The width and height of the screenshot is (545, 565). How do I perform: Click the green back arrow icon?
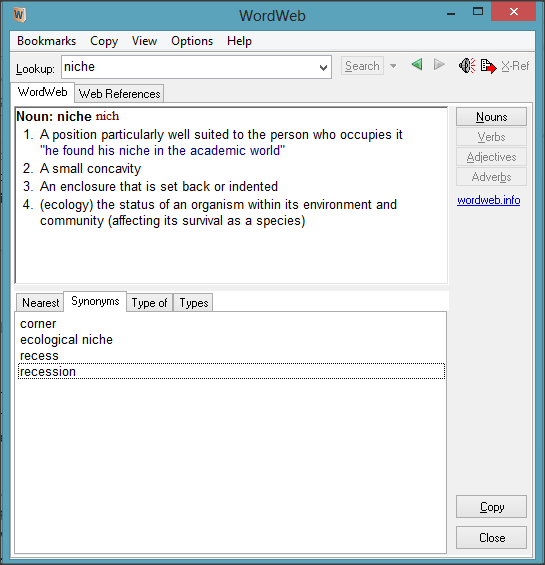(x=417, y=65)
